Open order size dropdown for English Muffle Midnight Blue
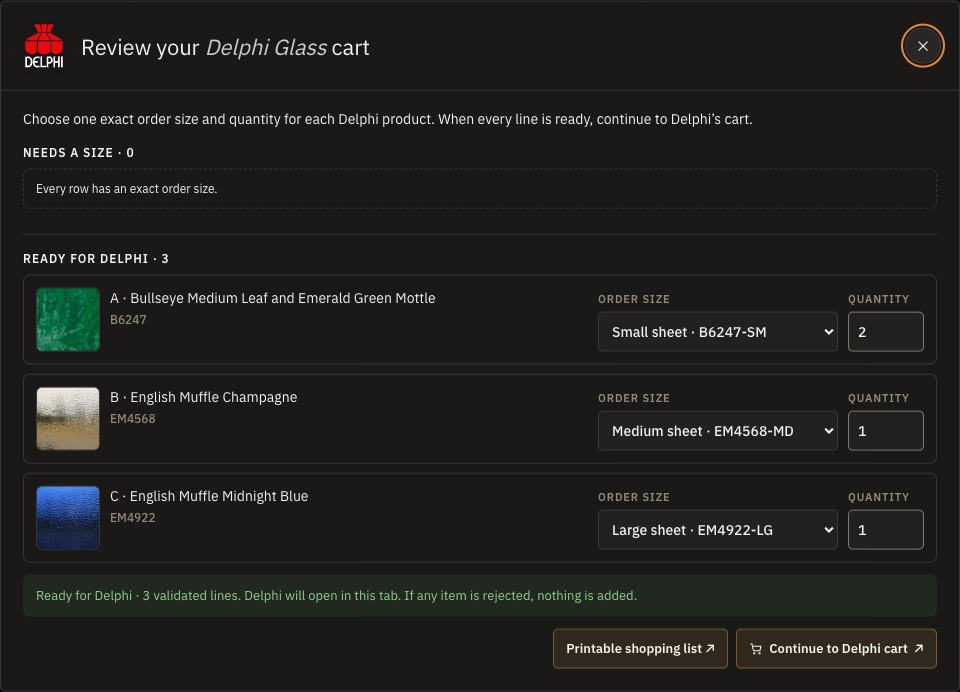This screenshot has height=692, width=960. 718,530
